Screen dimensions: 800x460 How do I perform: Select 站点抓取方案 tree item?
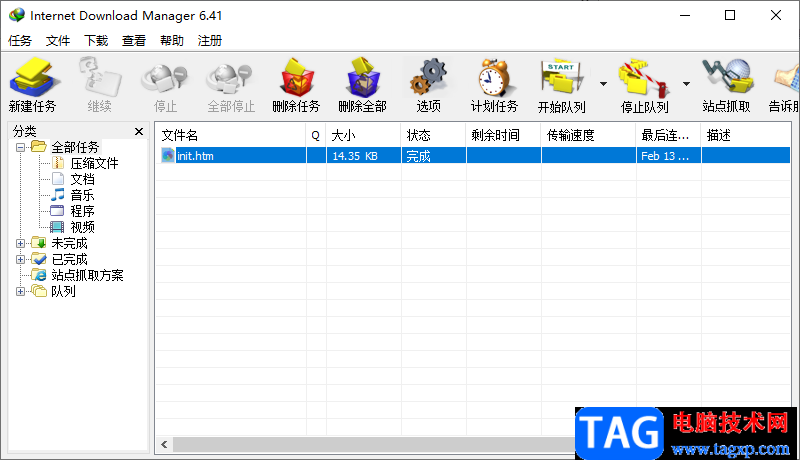[87, 275]
